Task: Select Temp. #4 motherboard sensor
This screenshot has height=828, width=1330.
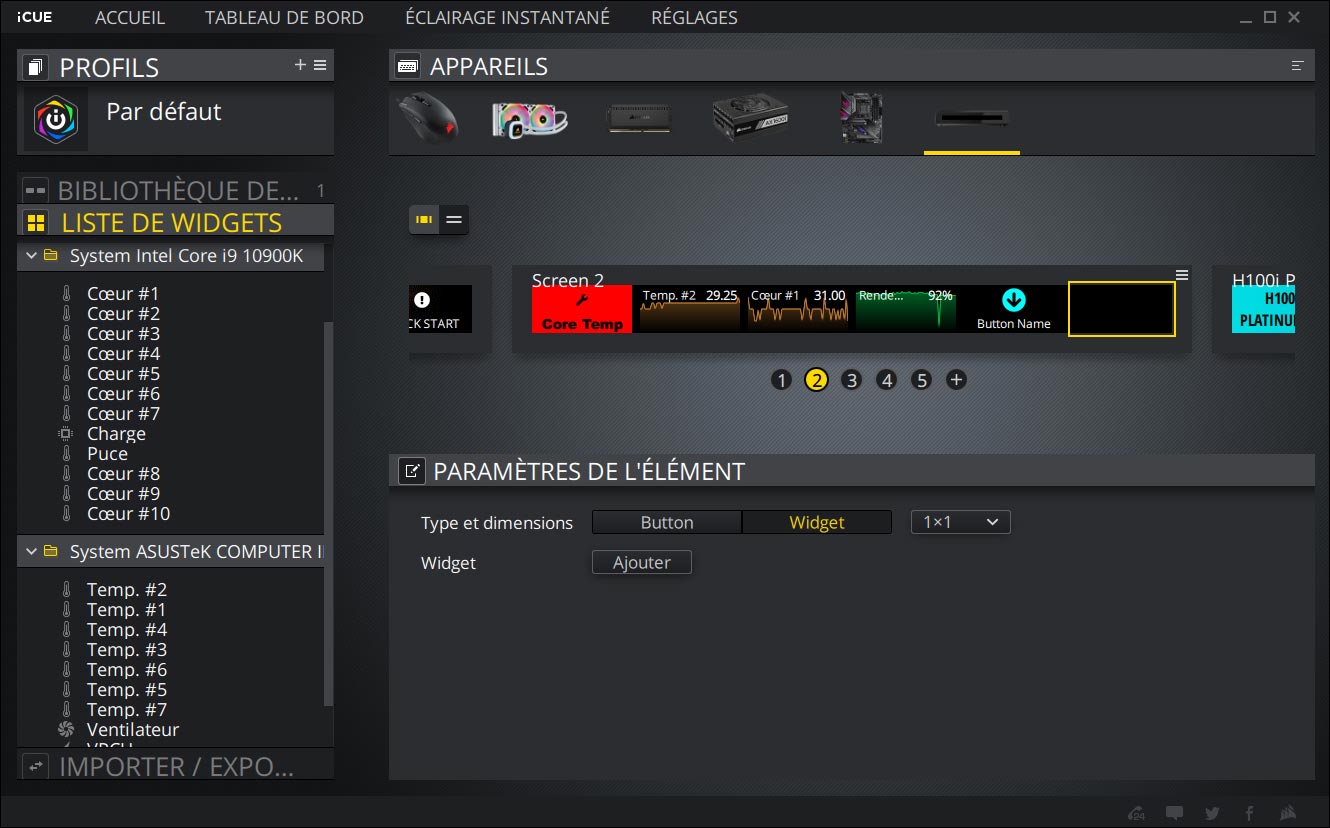Action: pos(127,630)
